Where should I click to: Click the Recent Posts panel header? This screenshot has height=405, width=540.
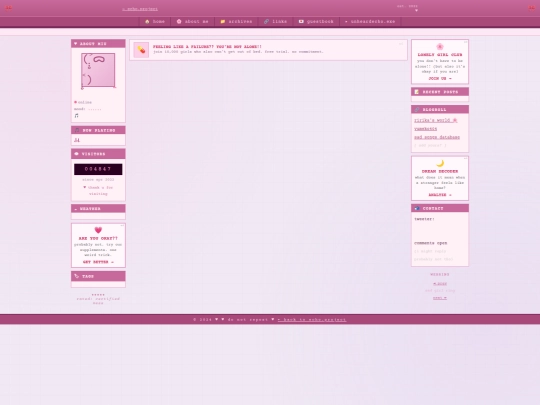tap(440, 92)
